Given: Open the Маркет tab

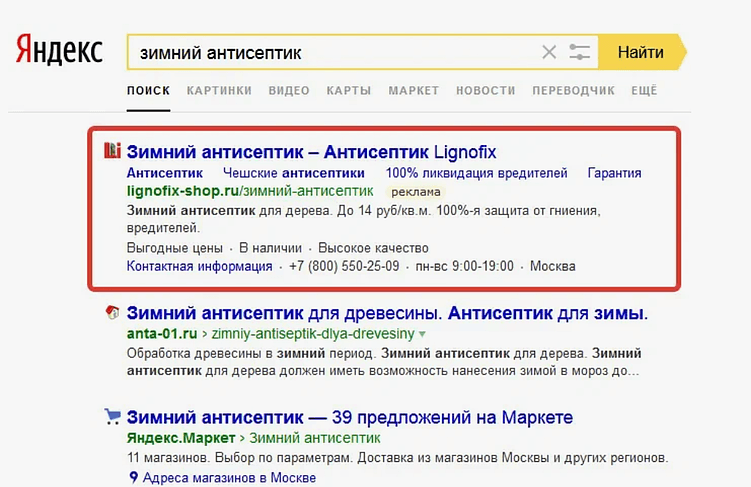Looking at the screenshot, I should click(x=413, y=91).
